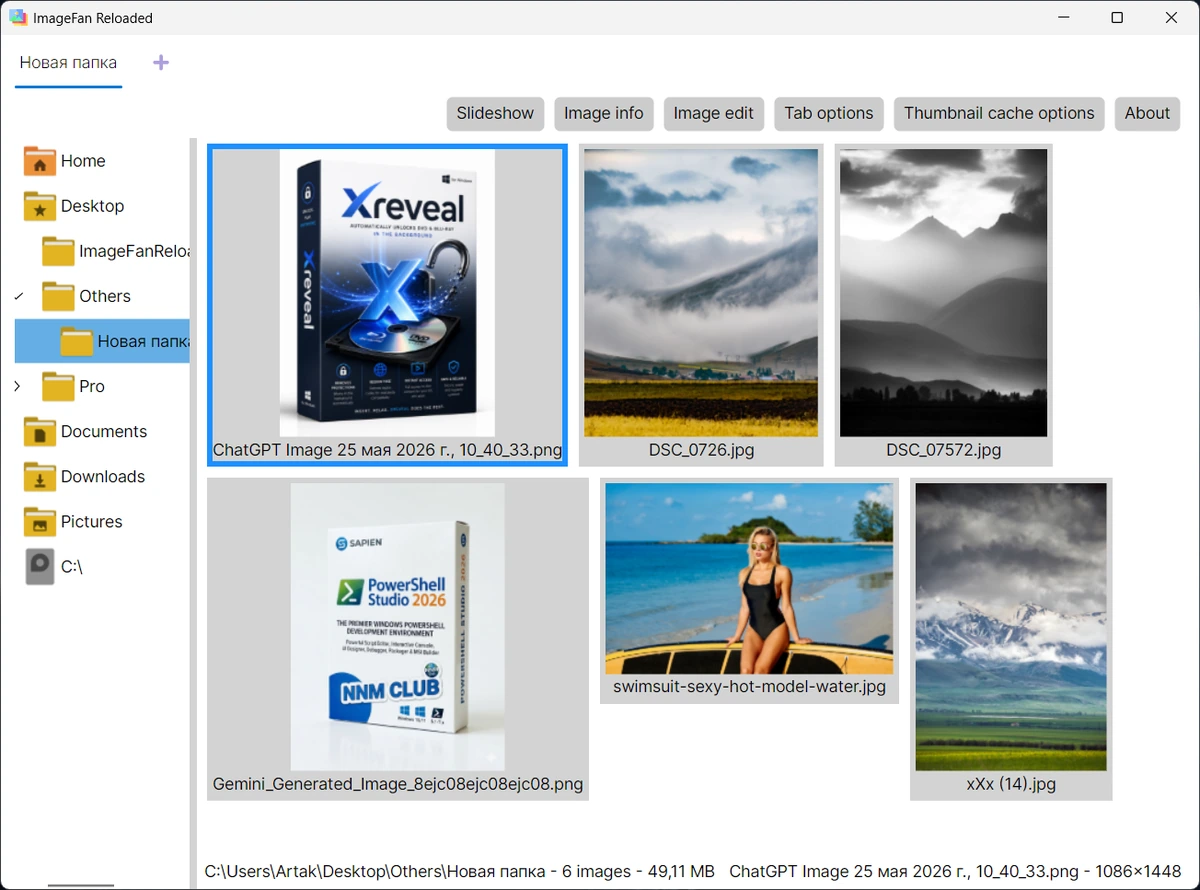Click the Documents folder icon

click(39, 431)
